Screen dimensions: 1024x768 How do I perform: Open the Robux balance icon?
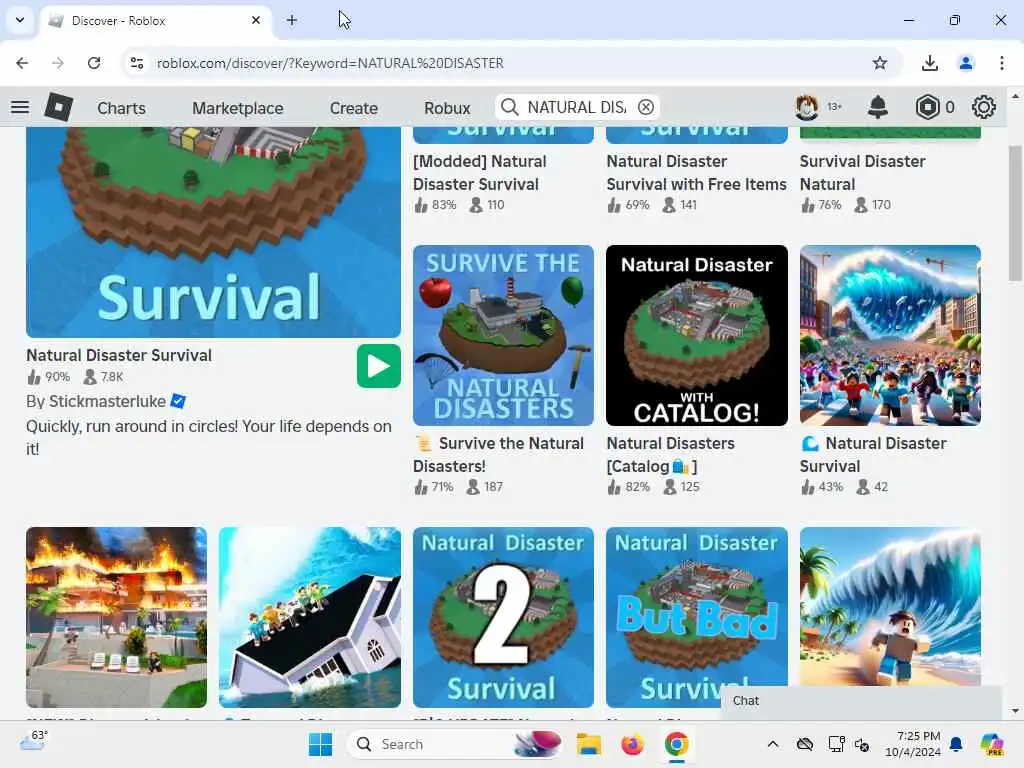tap(927, 107)
